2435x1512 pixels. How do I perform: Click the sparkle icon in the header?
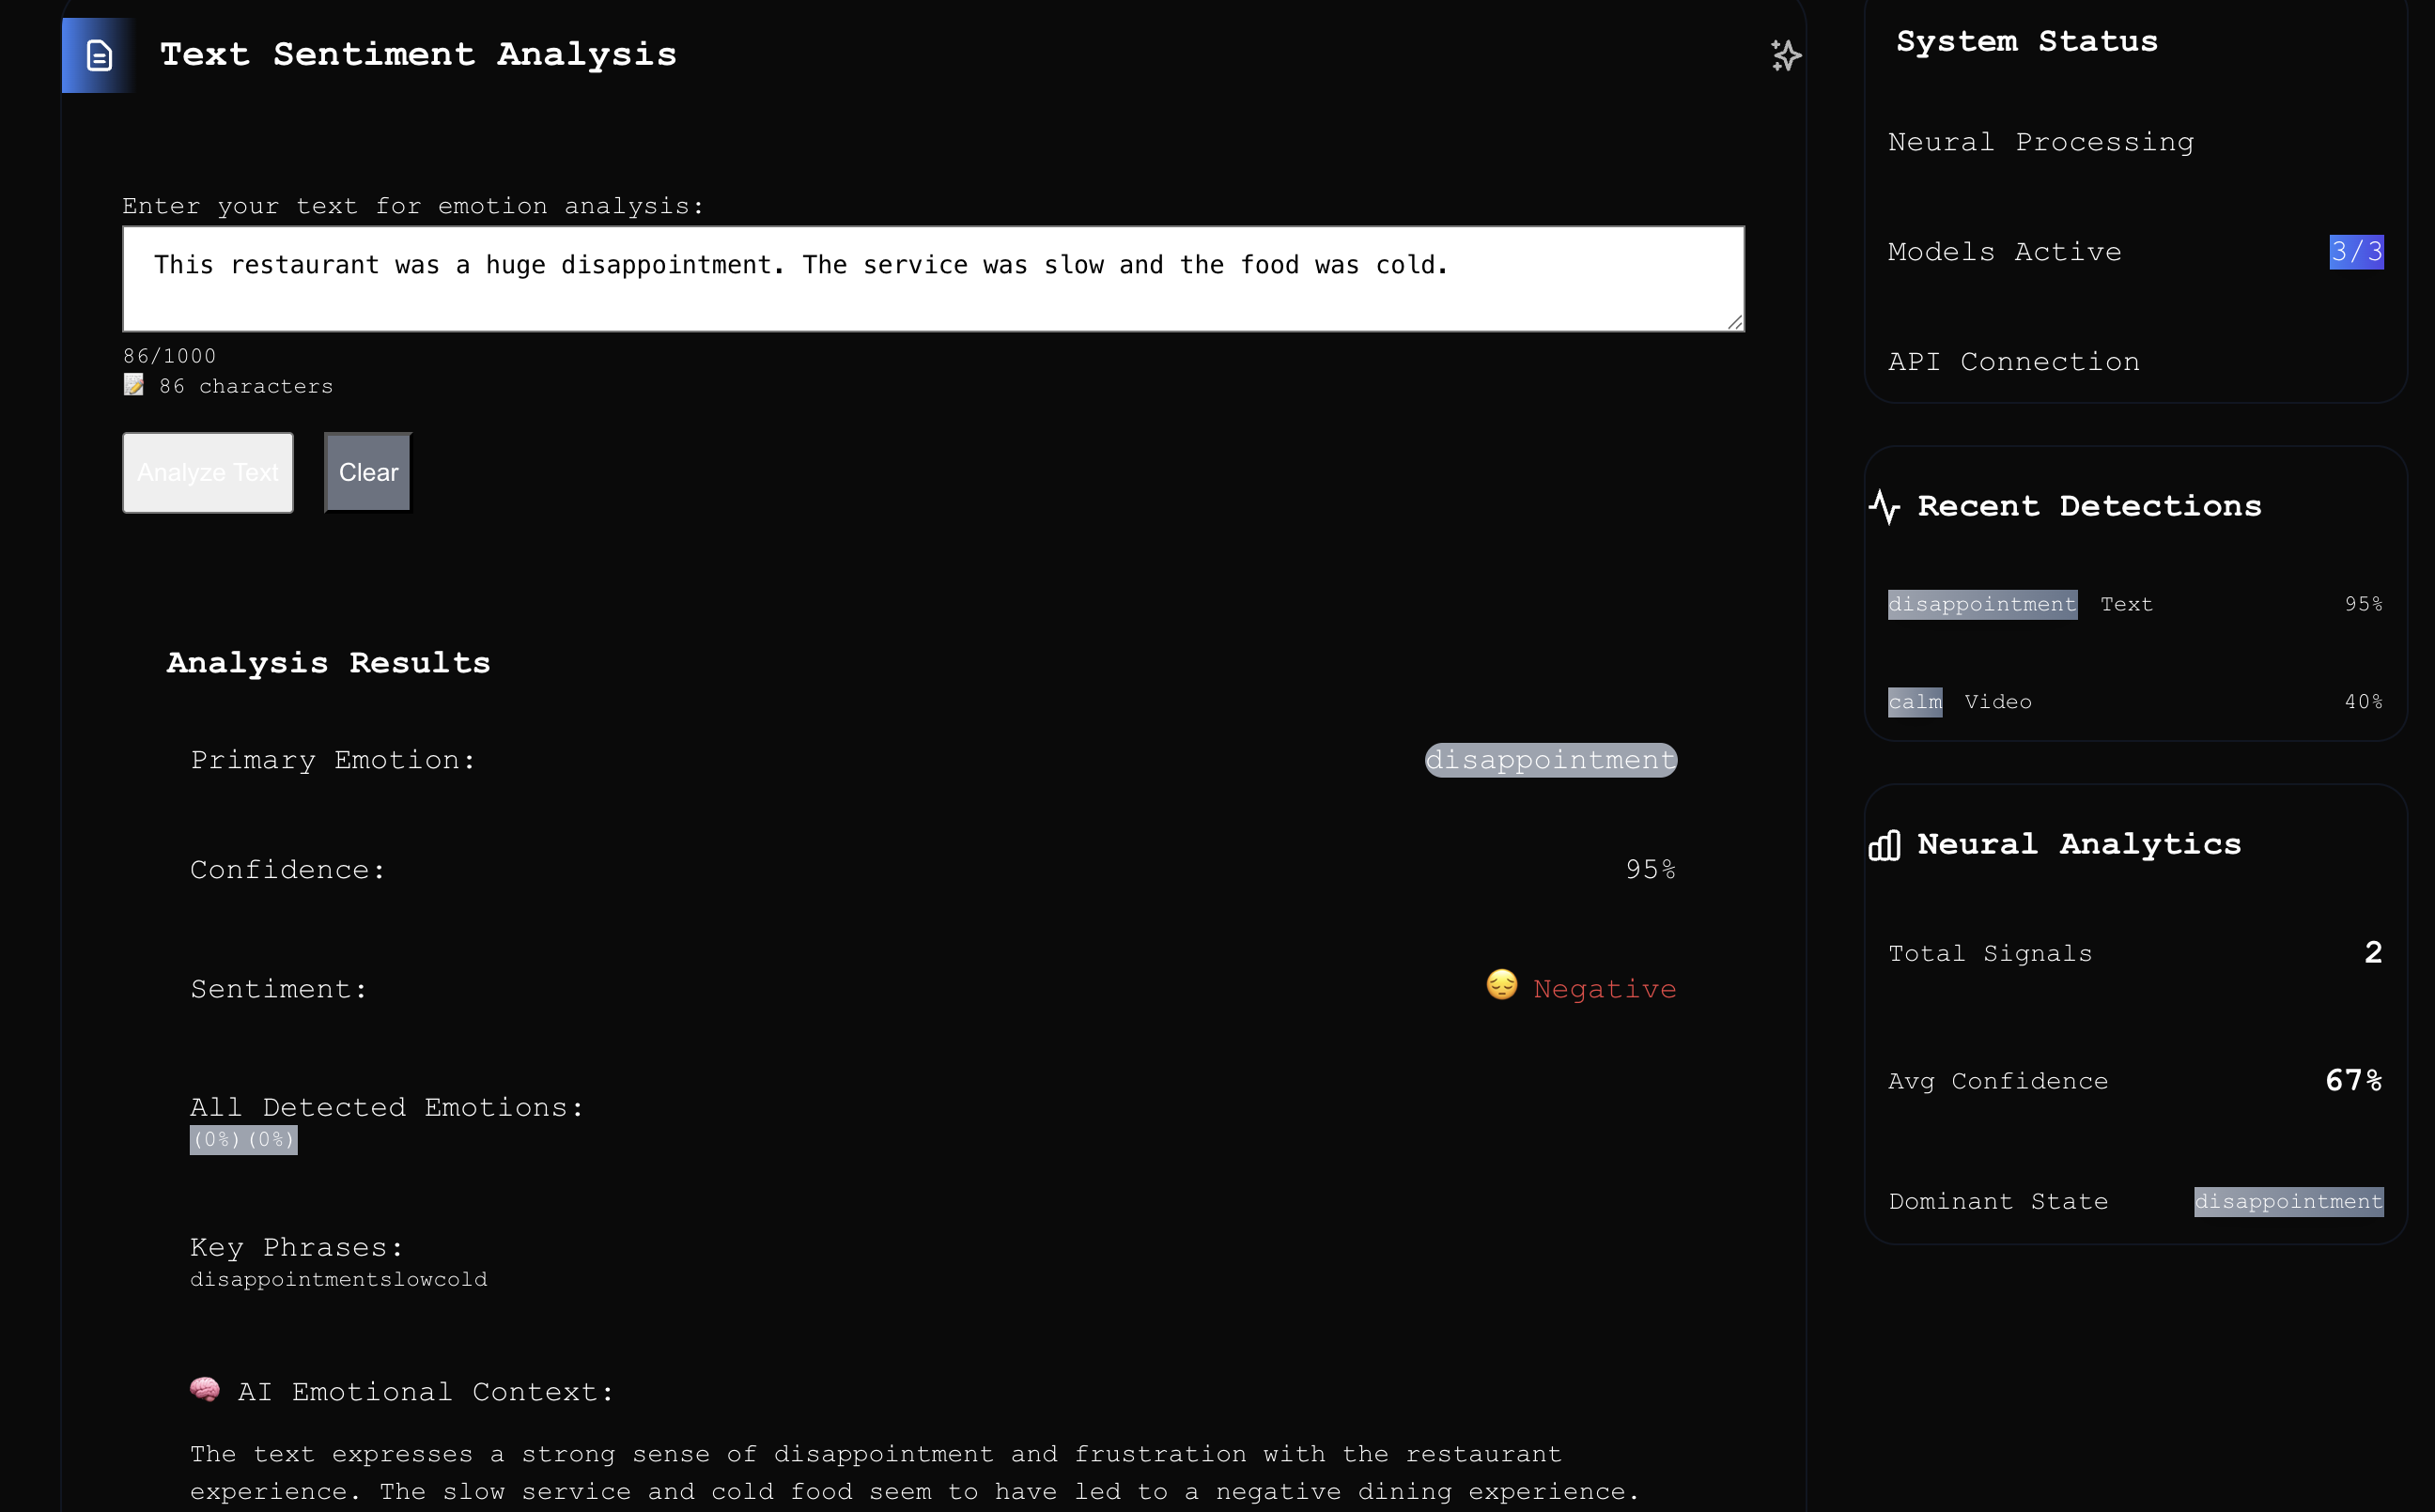click(1785, 55)
